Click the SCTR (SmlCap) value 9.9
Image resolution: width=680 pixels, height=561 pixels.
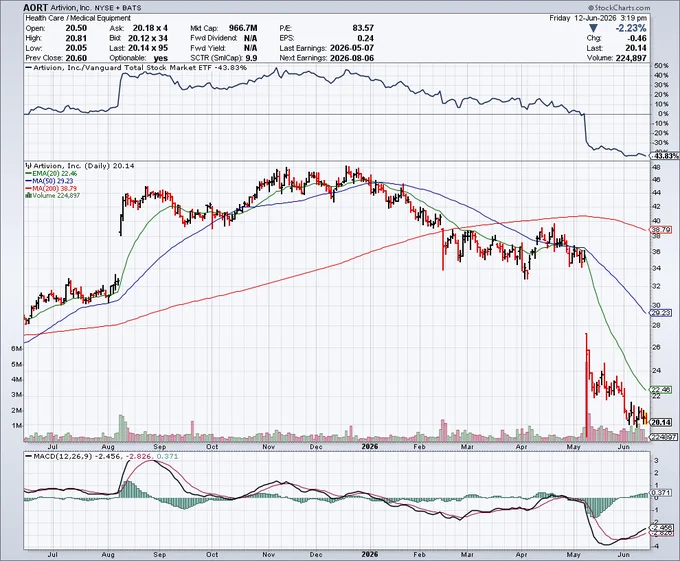coord(251,58)
